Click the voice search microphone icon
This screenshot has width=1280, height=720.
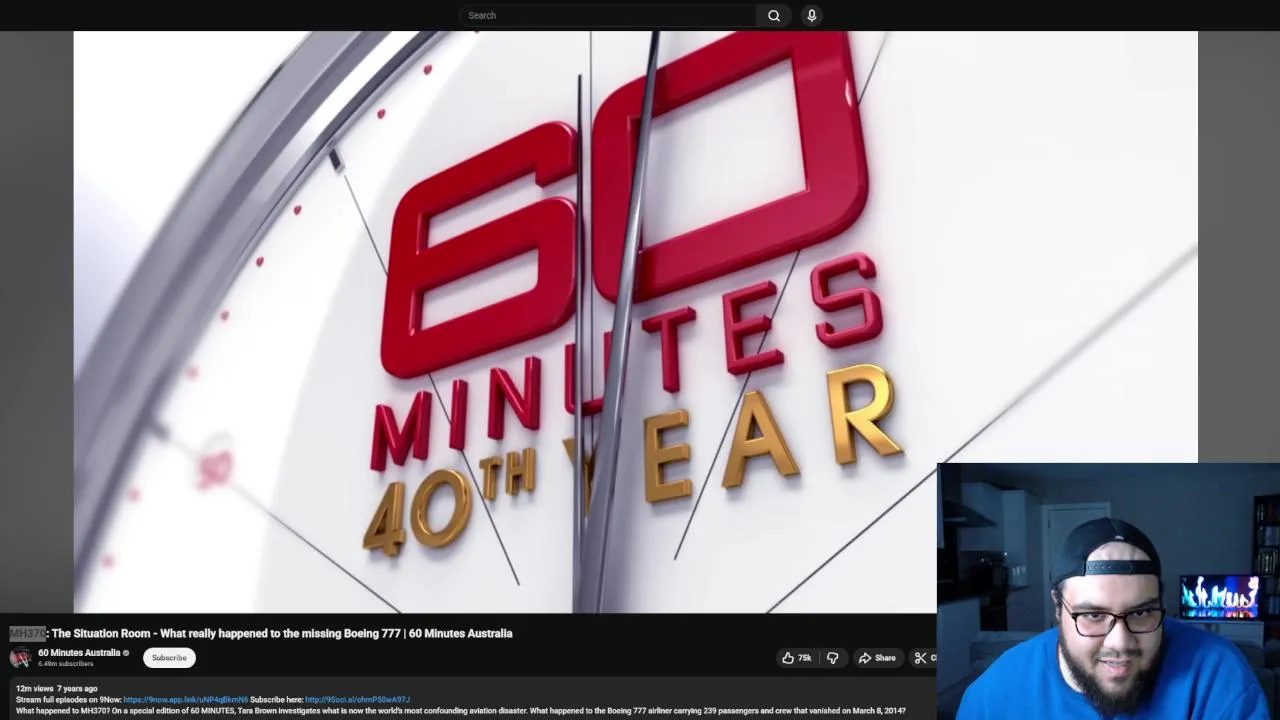pyautogui.click(x=812, y=15)
